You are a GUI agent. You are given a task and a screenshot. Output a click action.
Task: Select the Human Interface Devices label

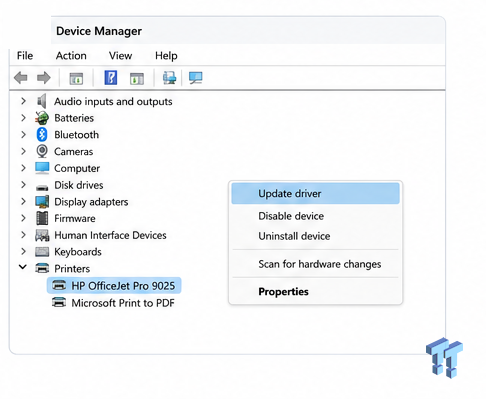click(x=110, y=235)
